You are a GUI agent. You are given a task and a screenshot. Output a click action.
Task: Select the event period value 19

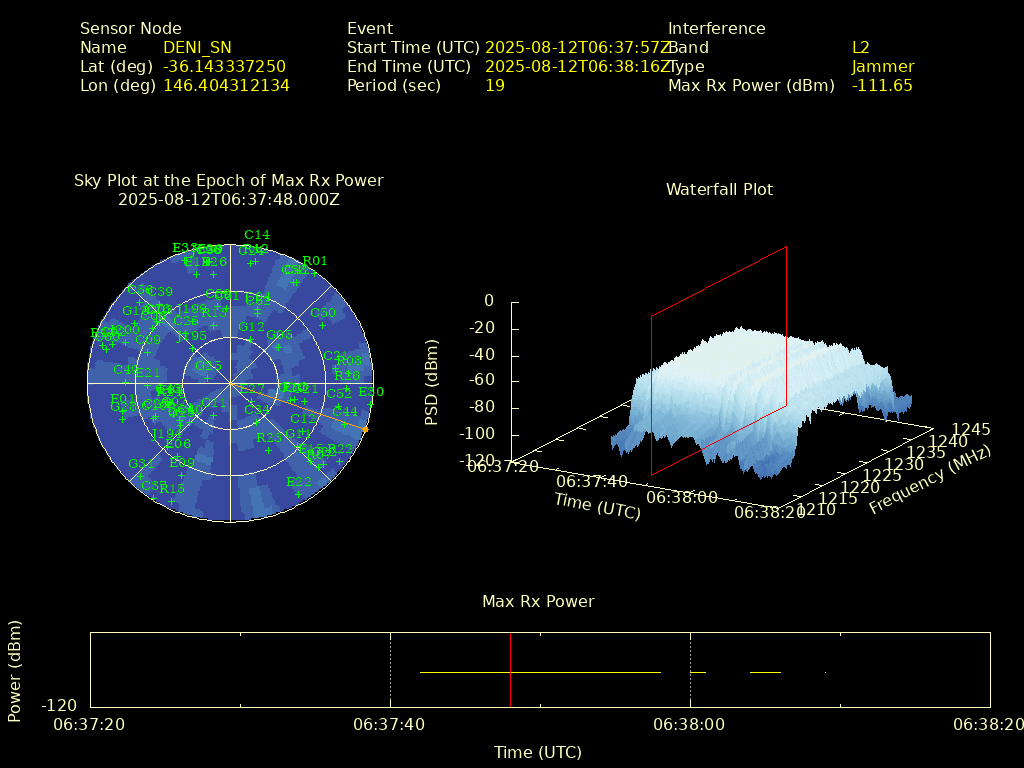point(494,86)
